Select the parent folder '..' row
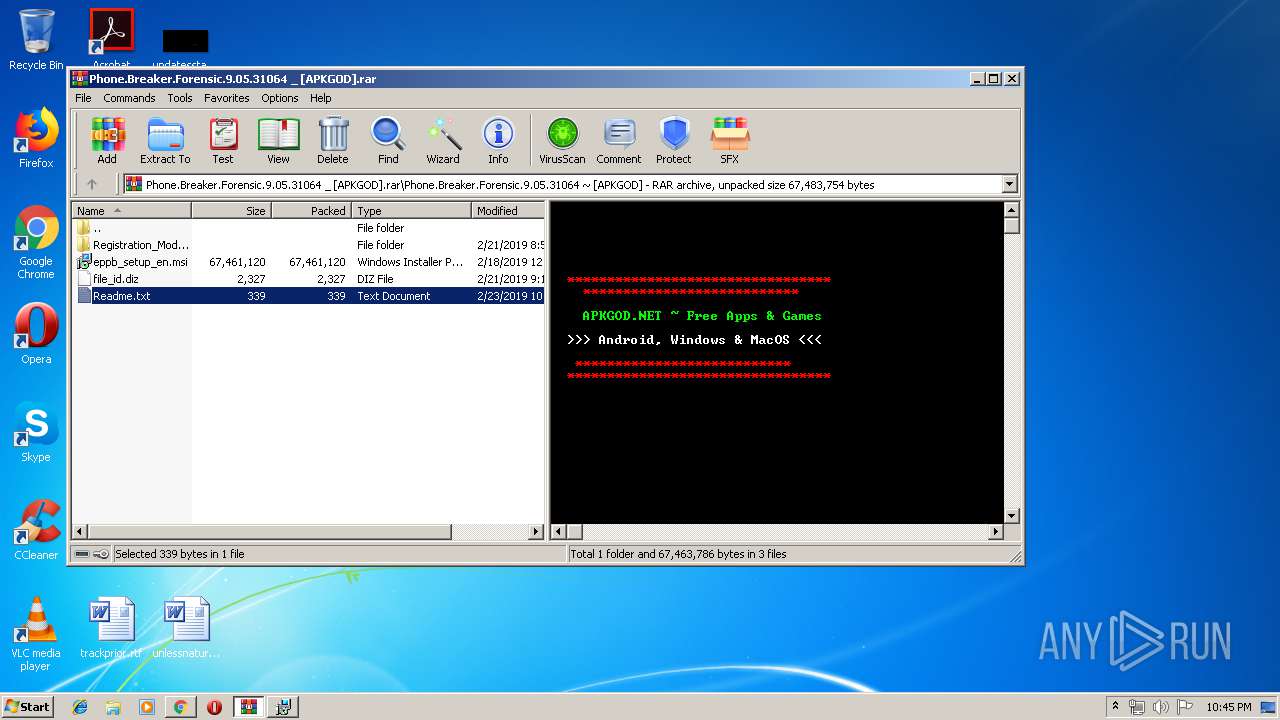This screenshot has height=720, width=1280. [x=309, y=228]
